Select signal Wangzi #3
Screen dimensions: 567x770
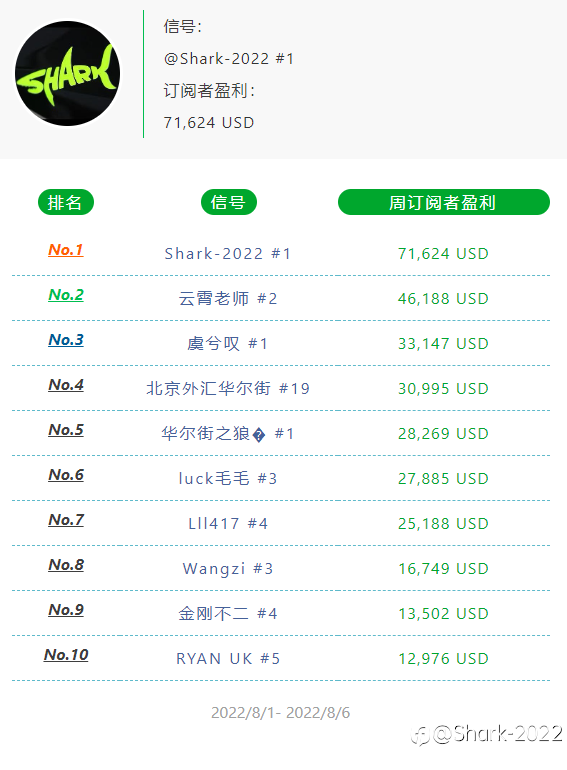click(x=228, y=569)
